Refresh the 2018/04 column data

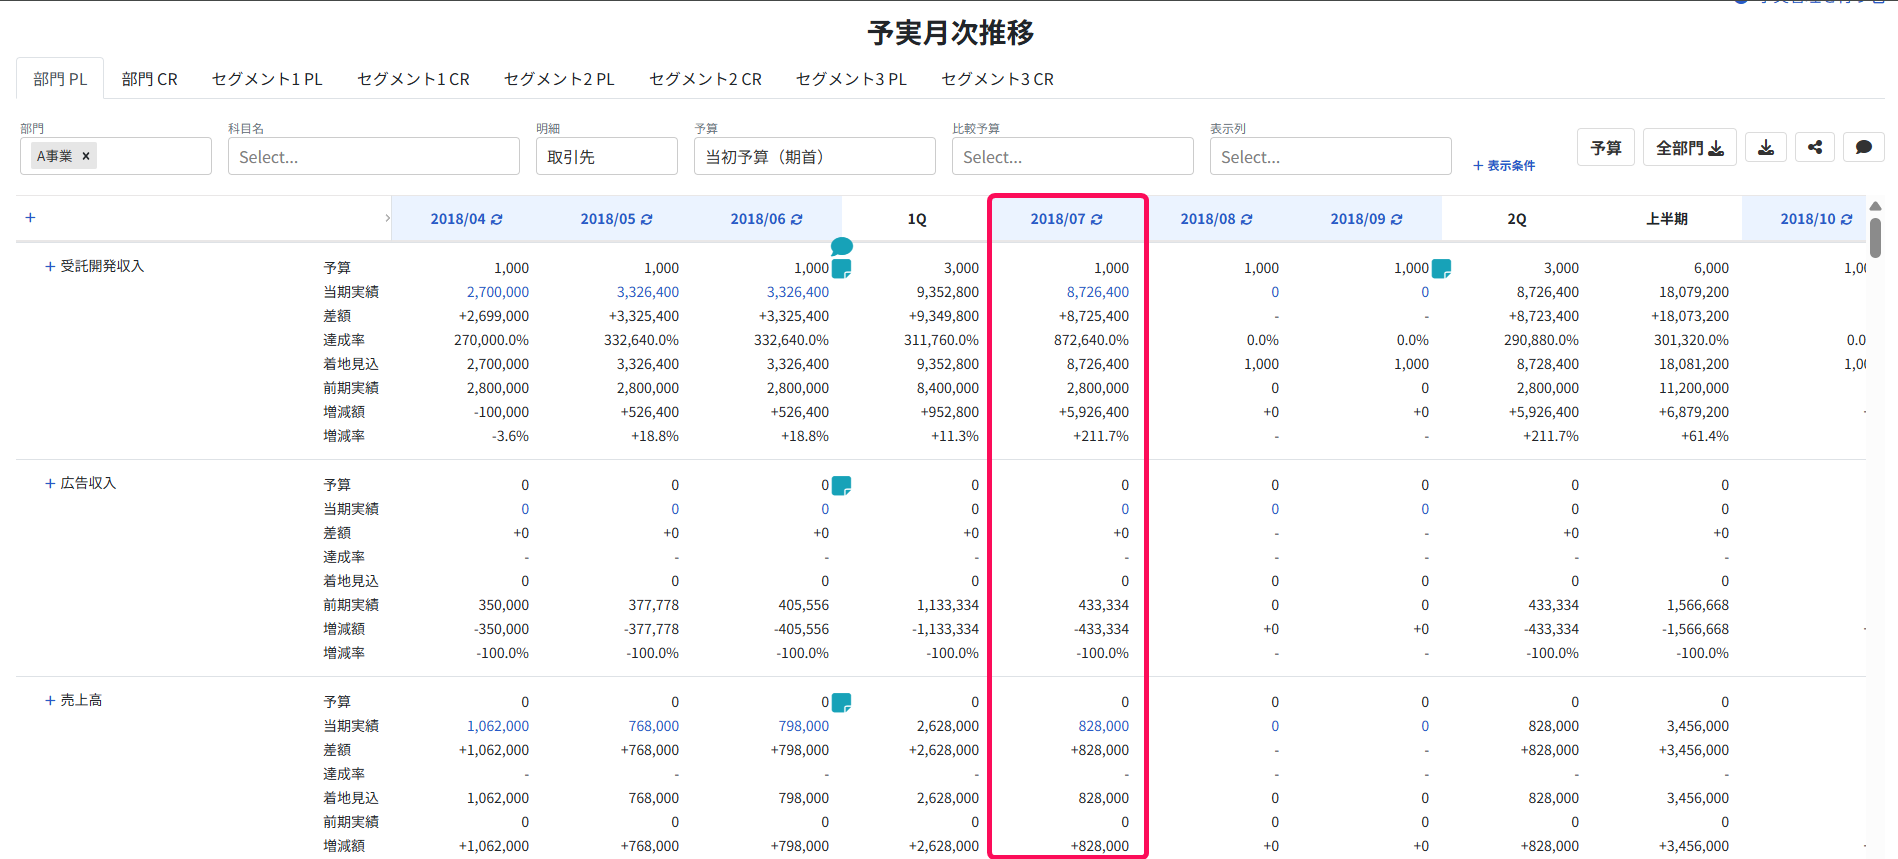[x=497, y=219]
